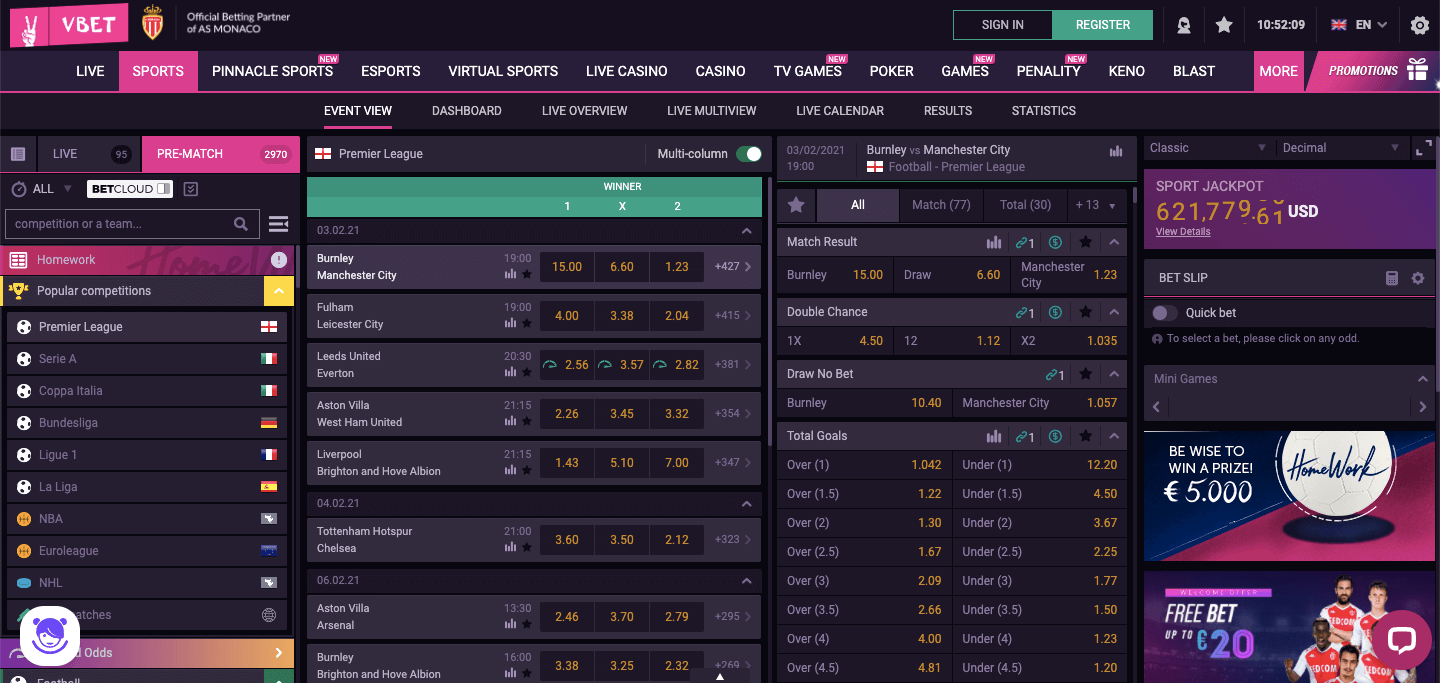The width and height of the screenshot is (1440, 683).
Task: Open the Homework €5.000 prize banner
Action: 1289,496
